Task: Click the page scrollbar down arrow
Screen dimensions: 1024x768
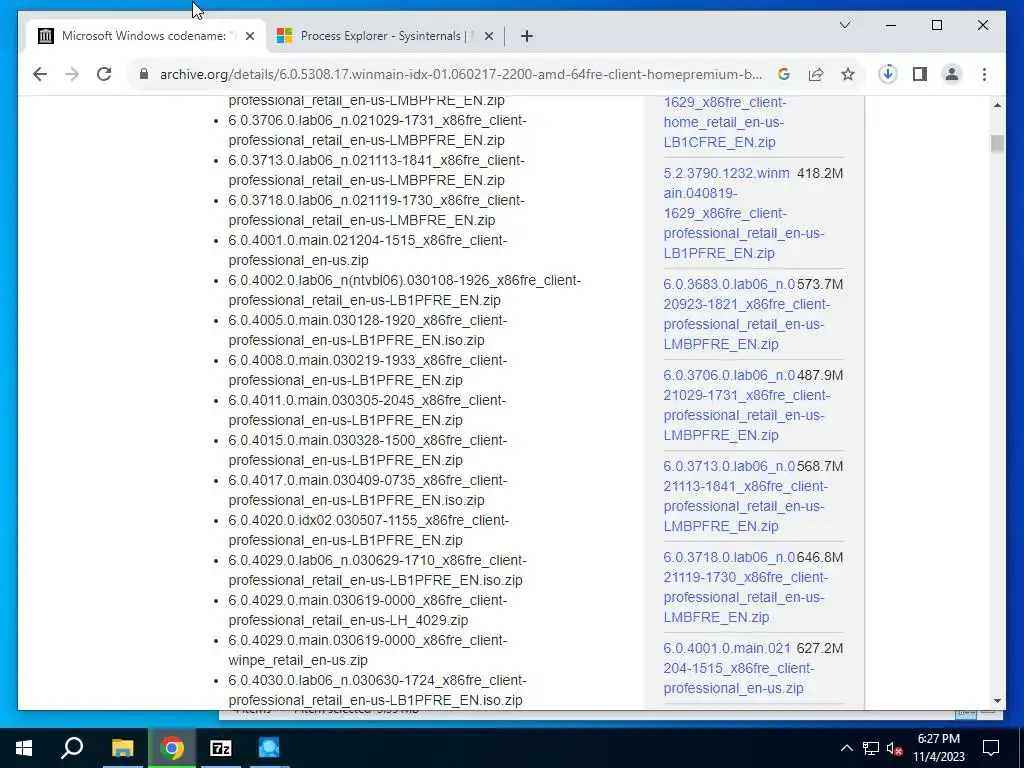Action: pyautogui.click(x=997, y=701)
